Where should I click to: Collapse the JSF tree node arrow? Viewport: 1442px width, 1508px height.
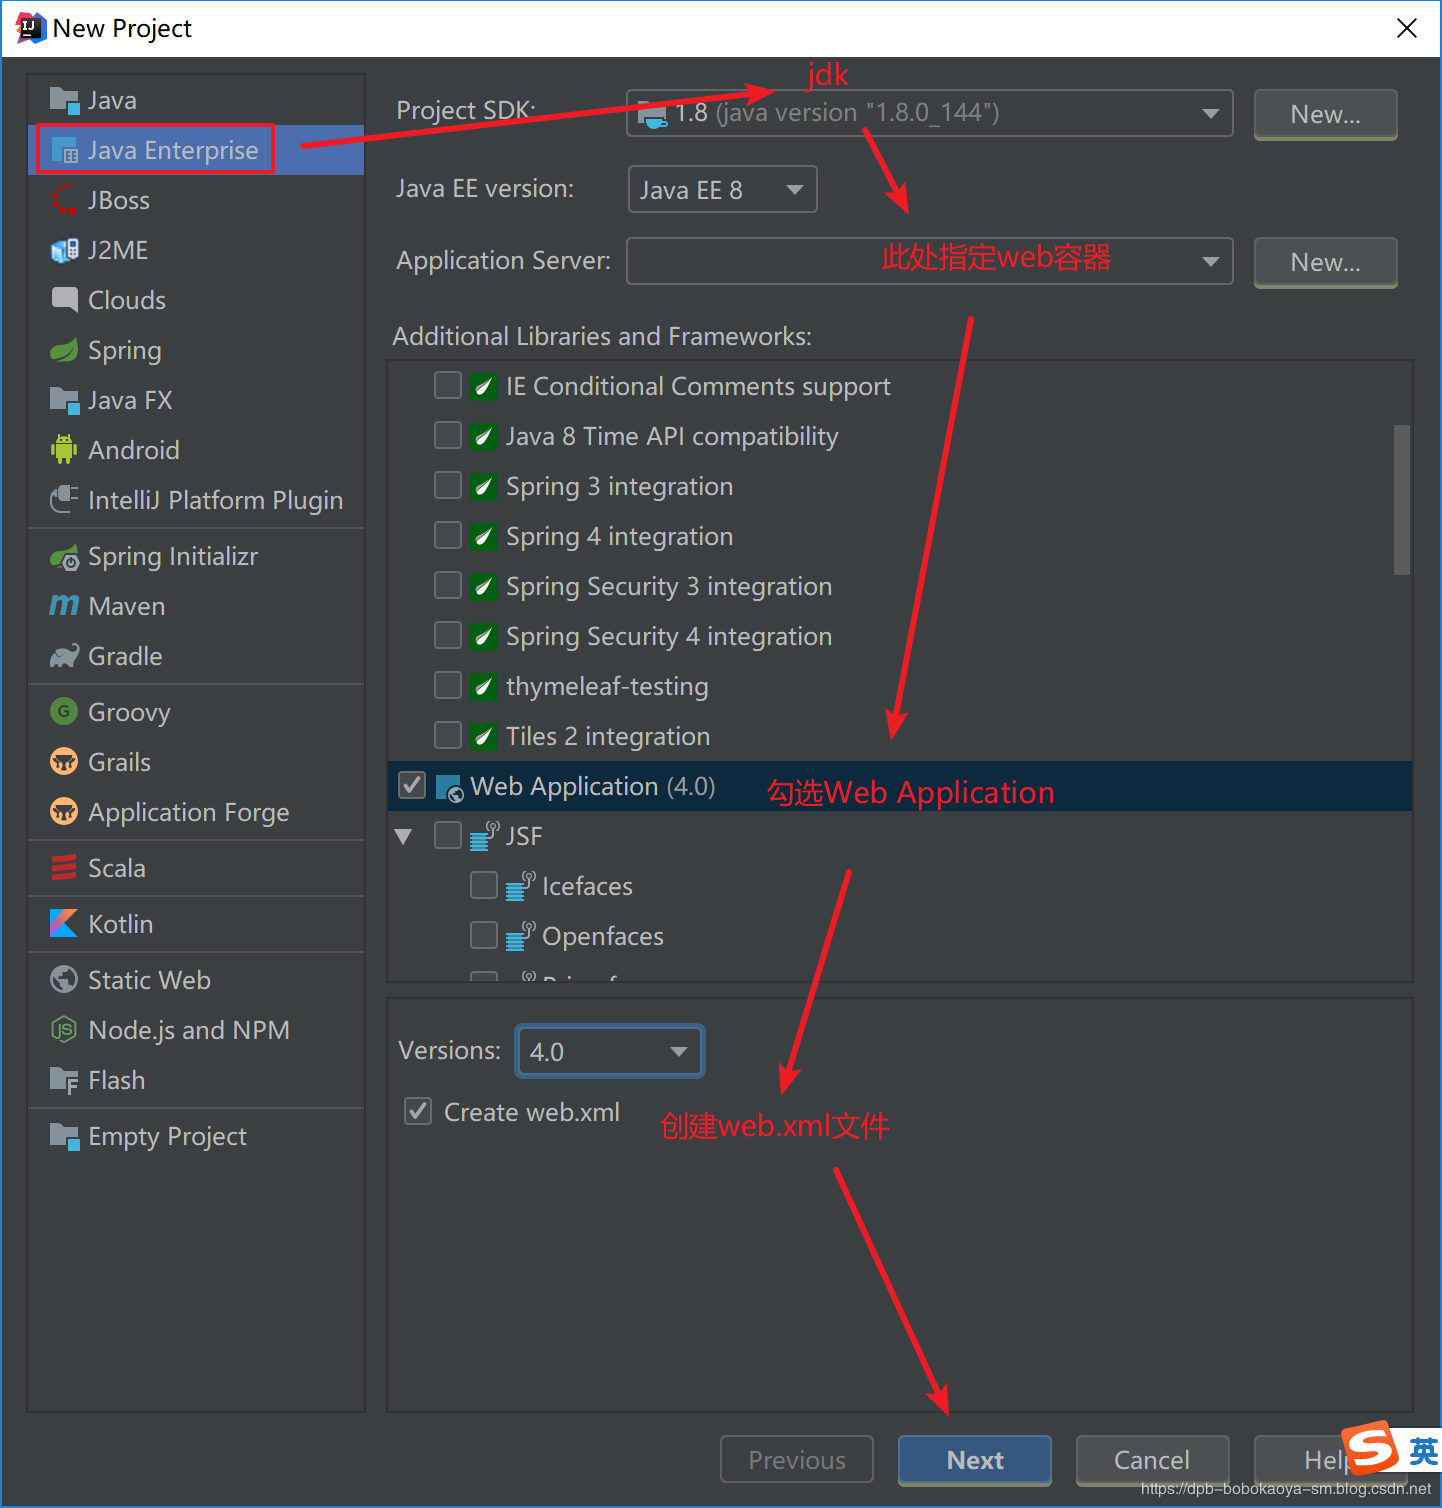click(404, 836)
